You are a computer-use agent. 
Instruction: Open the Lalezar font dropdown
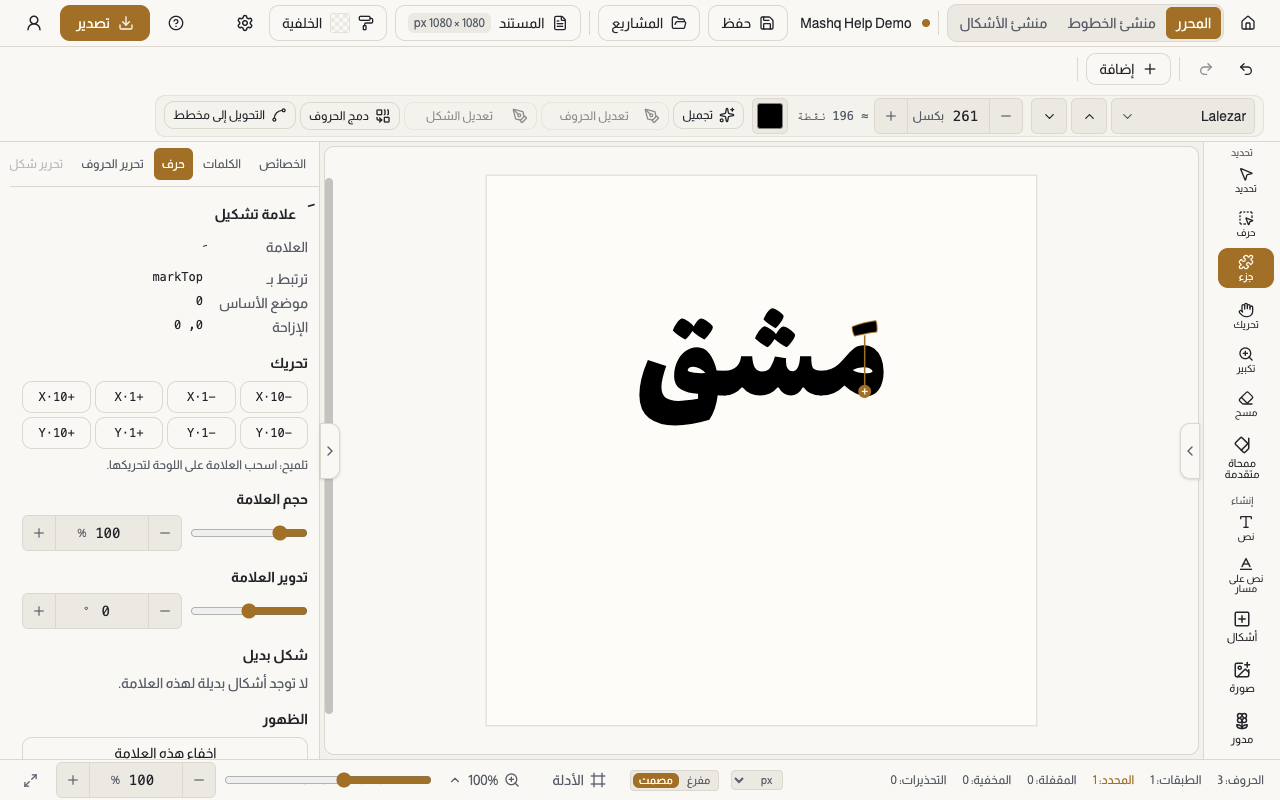point(1183,116)
